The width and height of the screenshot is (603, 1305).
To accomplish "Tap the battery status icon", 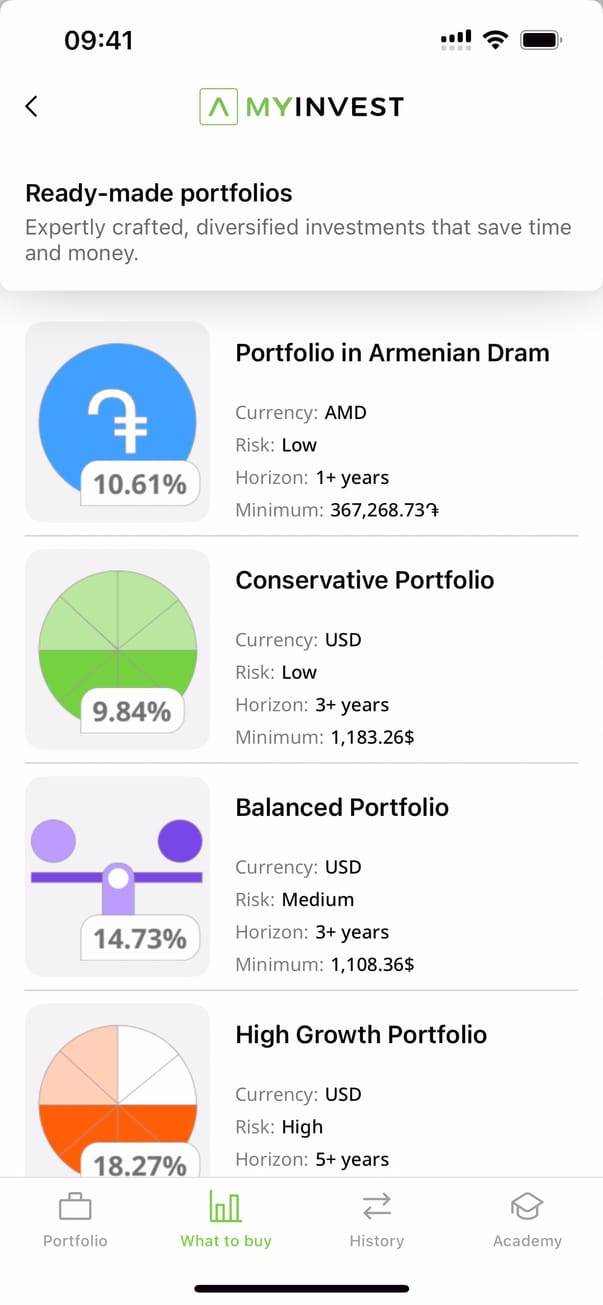I will pyautogui.click(x=541, y=40).
